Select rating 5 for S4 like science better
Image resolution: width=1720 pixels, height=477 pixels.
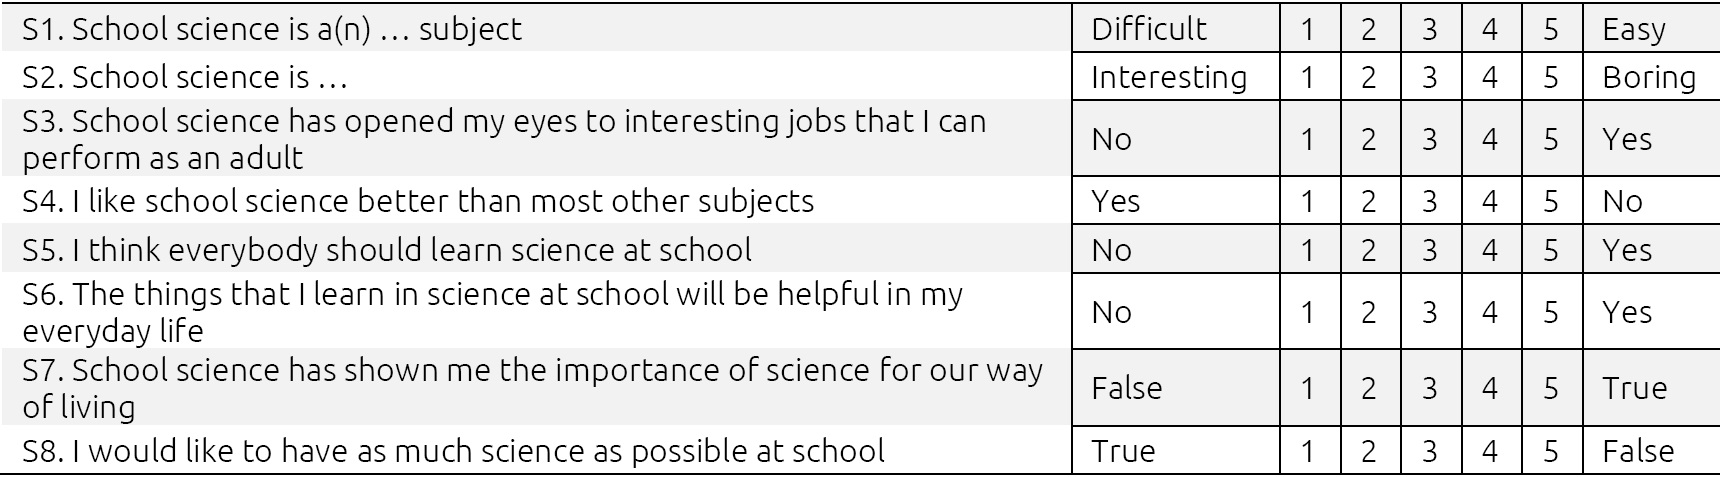[x=1551, y=201]
